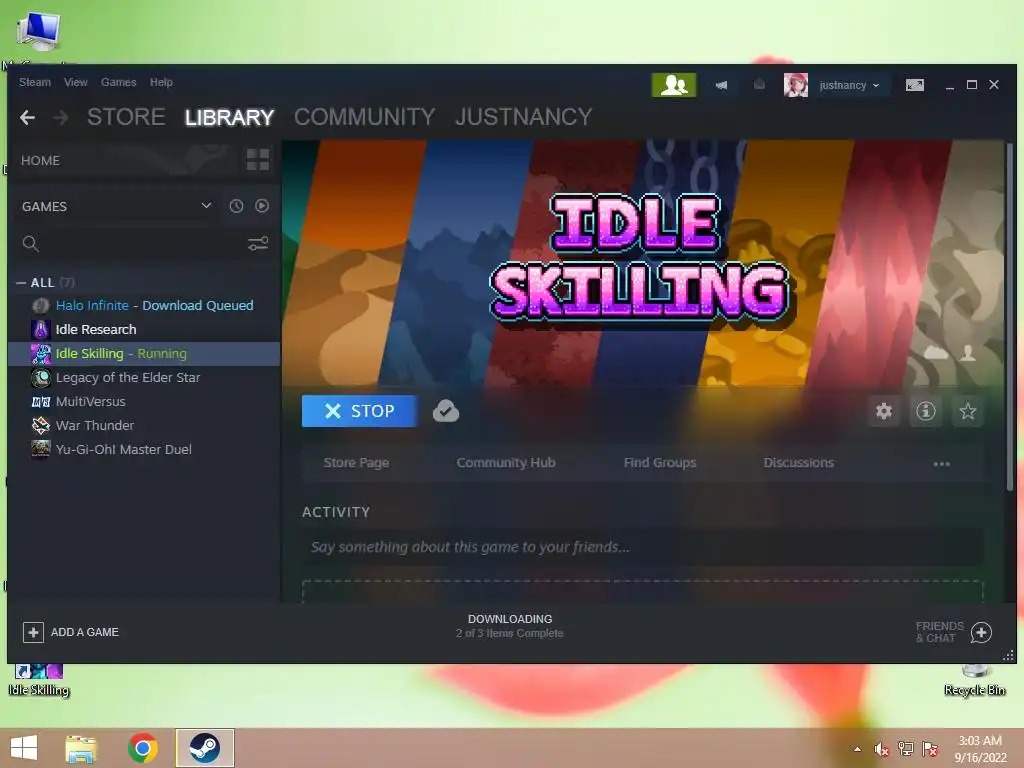
Task: Open the DOWNLOADING status area
Action: point(509,626)
